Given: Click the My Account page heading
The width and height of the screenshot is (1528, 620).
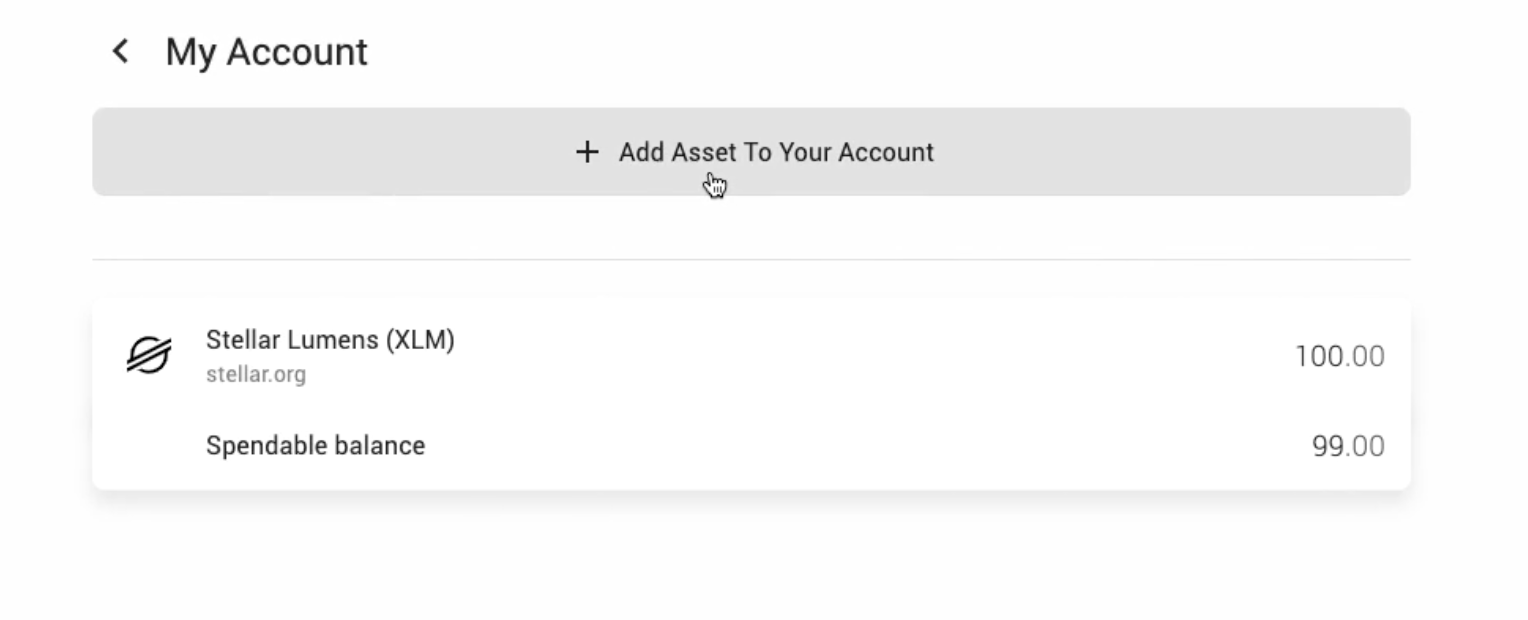Looking at the screenshot, I should tap(267, 52).
